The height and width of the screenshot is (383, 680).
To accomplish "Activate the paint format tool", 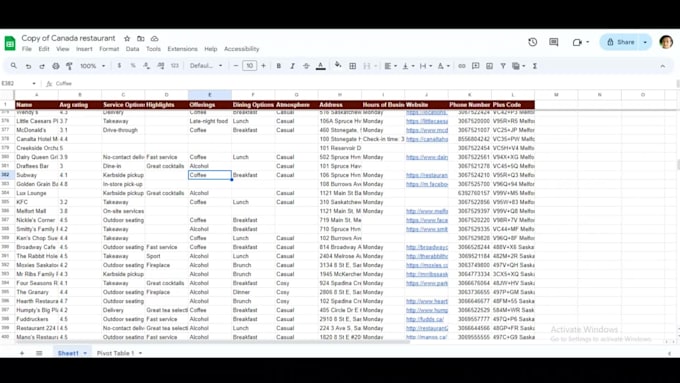I will [69, 66].
